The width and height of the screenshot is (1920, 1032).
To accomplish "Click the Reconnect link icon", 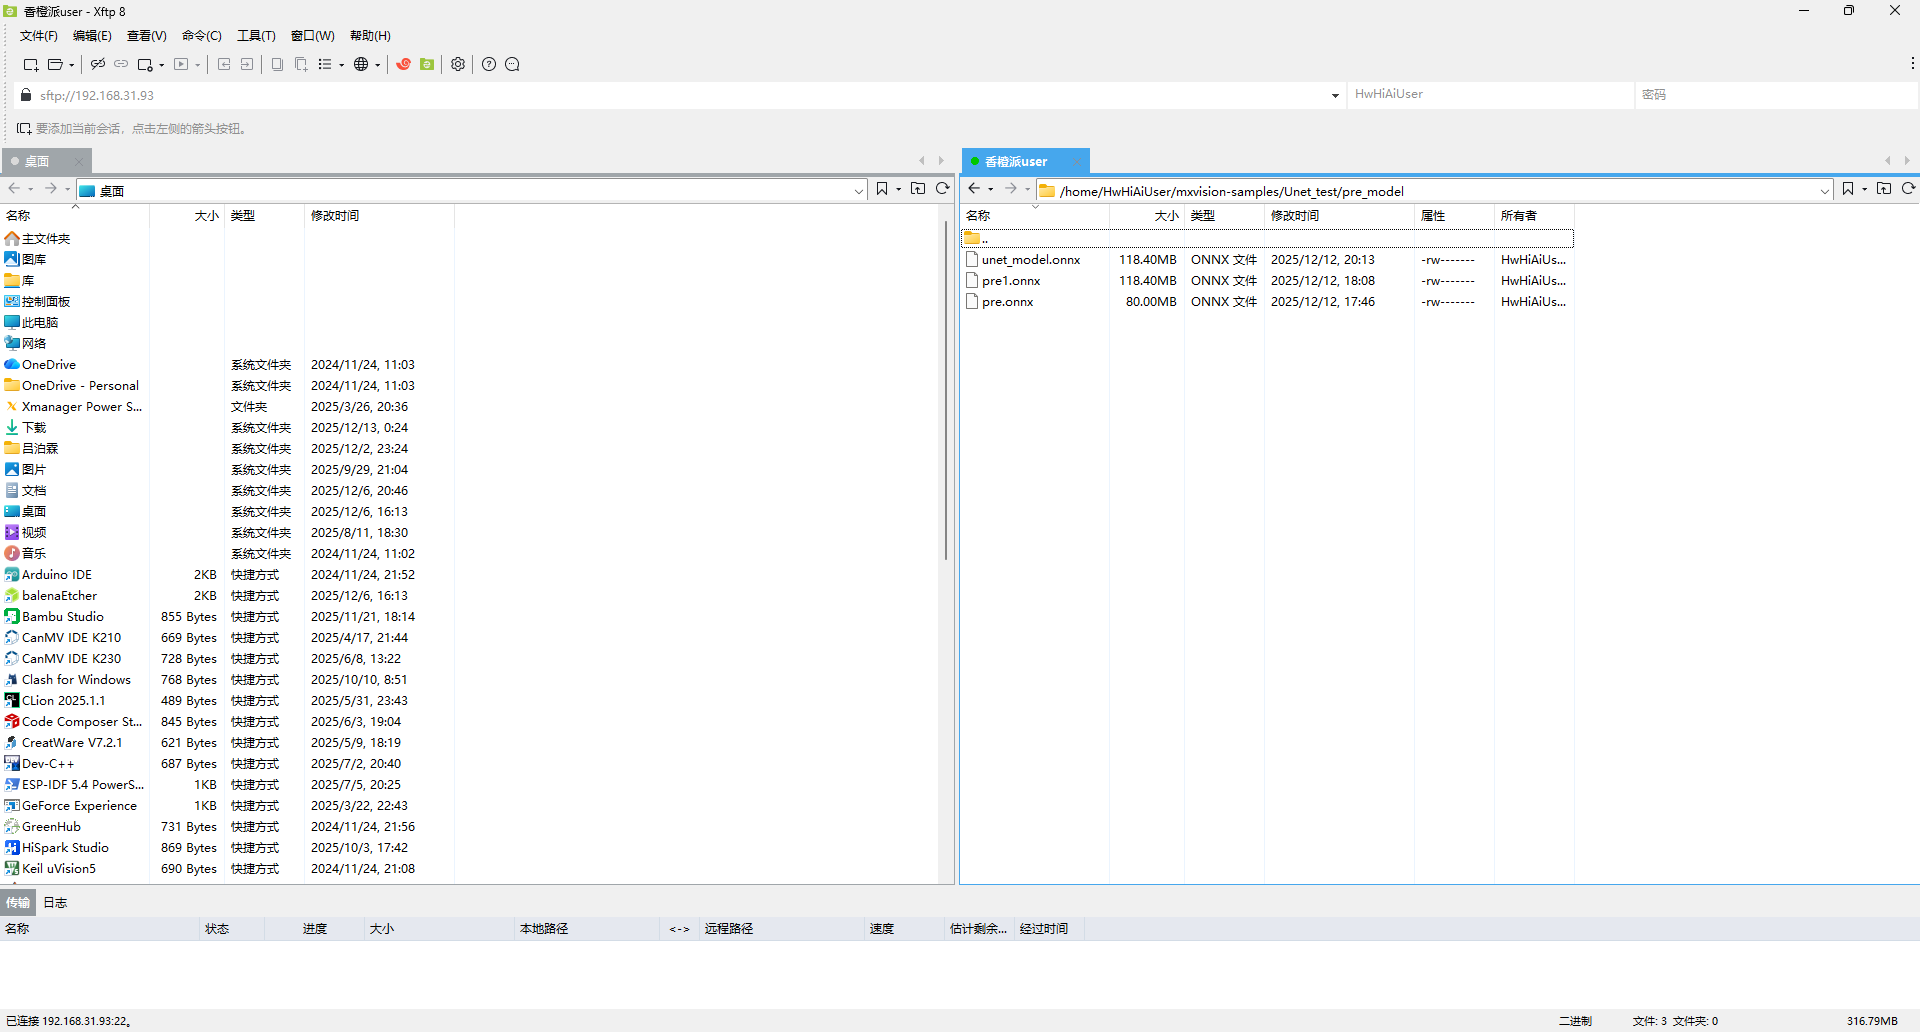I will (x=121, y=64).
